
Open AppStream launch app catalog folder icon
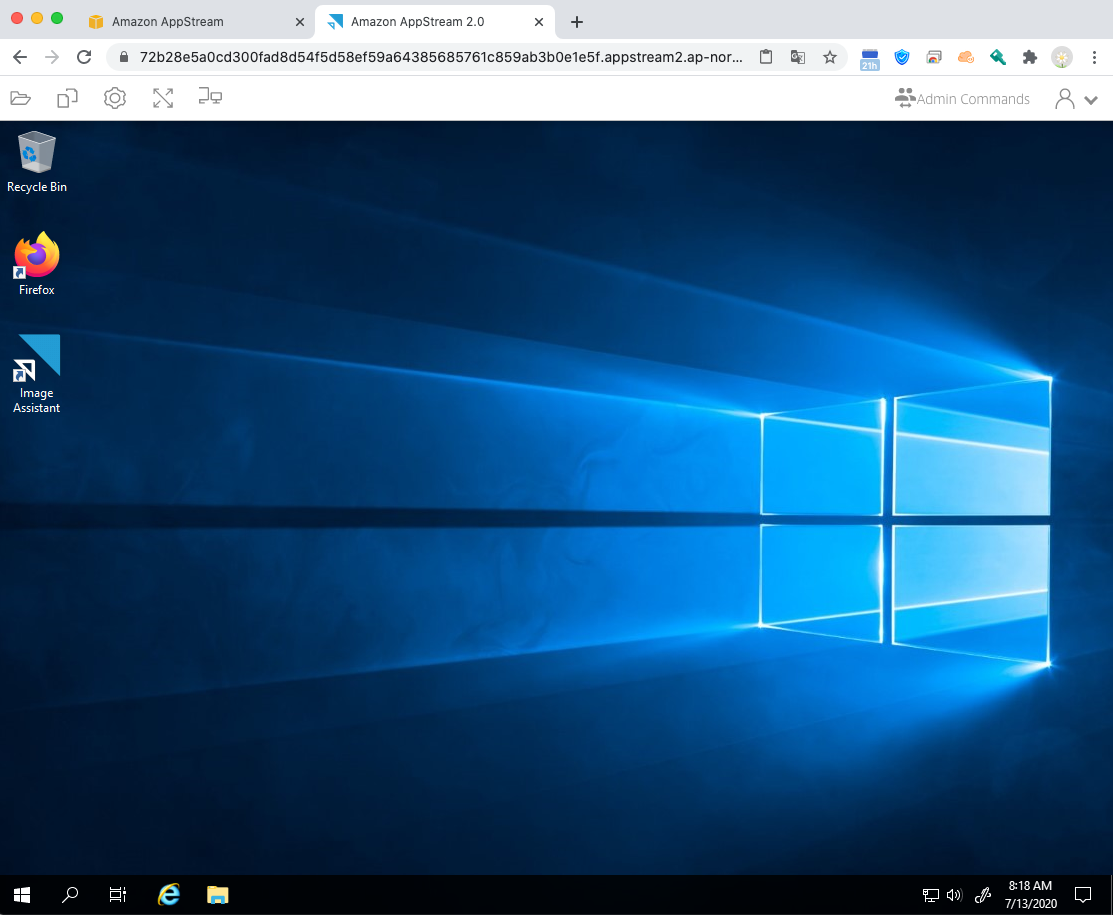click(21, 98)
